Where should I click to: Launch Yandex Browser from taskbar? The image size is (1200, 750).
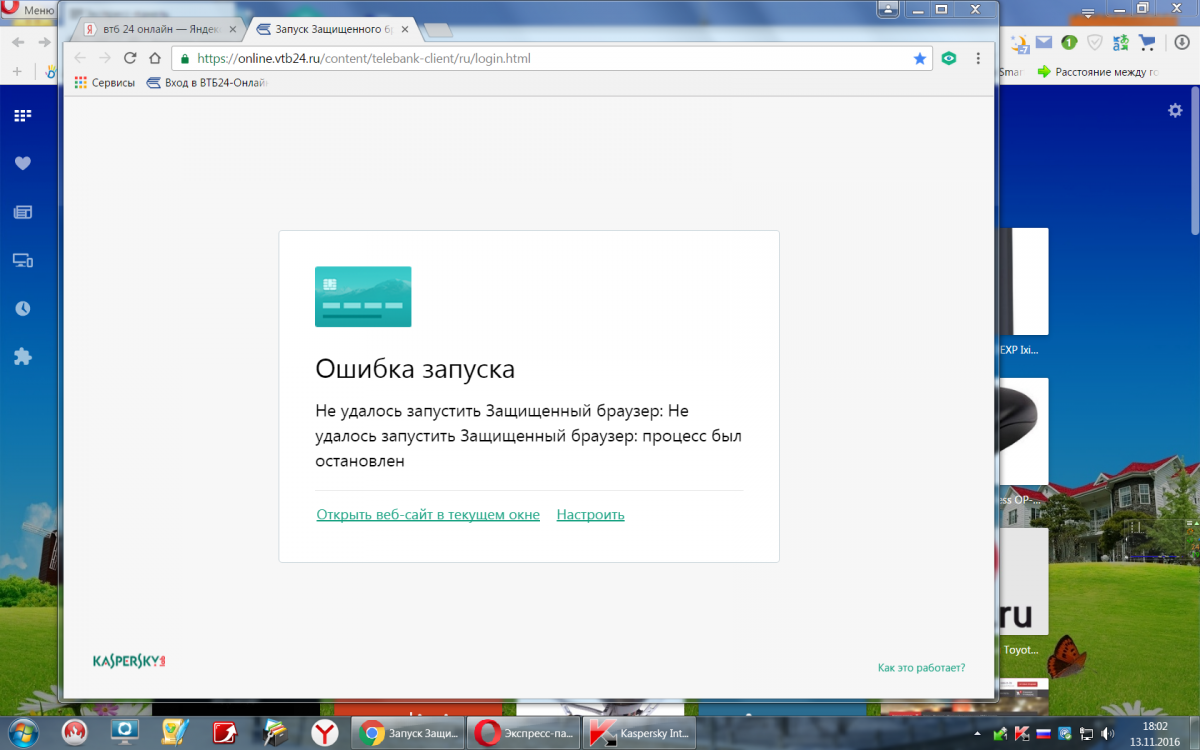point(324,733)
